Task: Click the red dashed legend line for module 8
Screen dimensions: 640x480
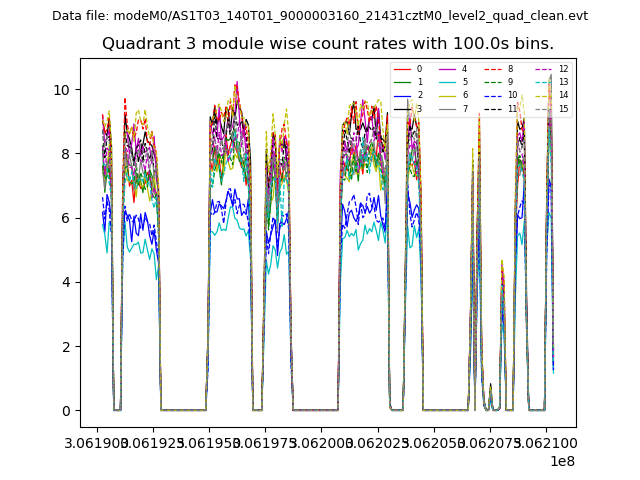Action: point(492,69)
